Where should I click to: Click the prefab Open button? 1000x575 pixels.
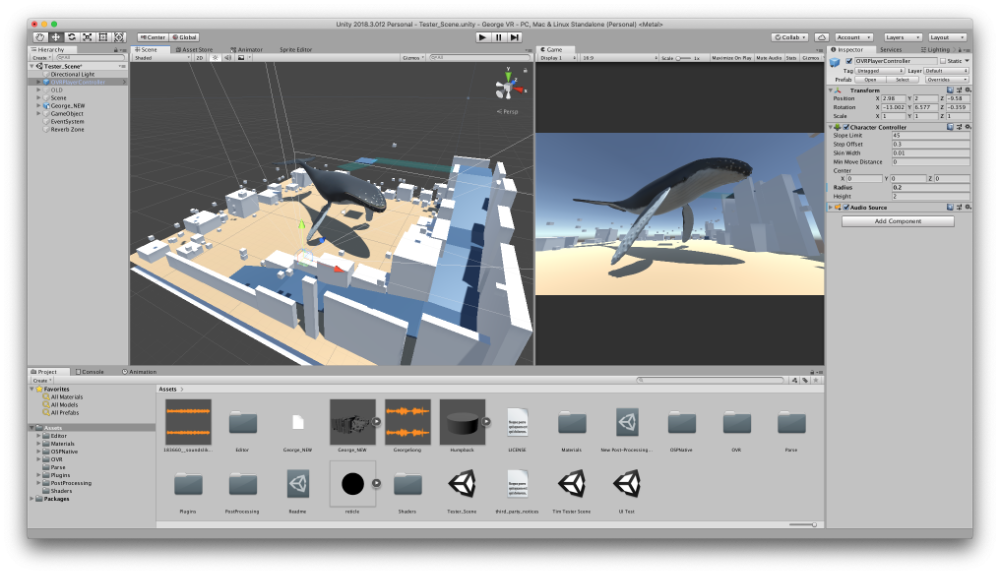870,80
